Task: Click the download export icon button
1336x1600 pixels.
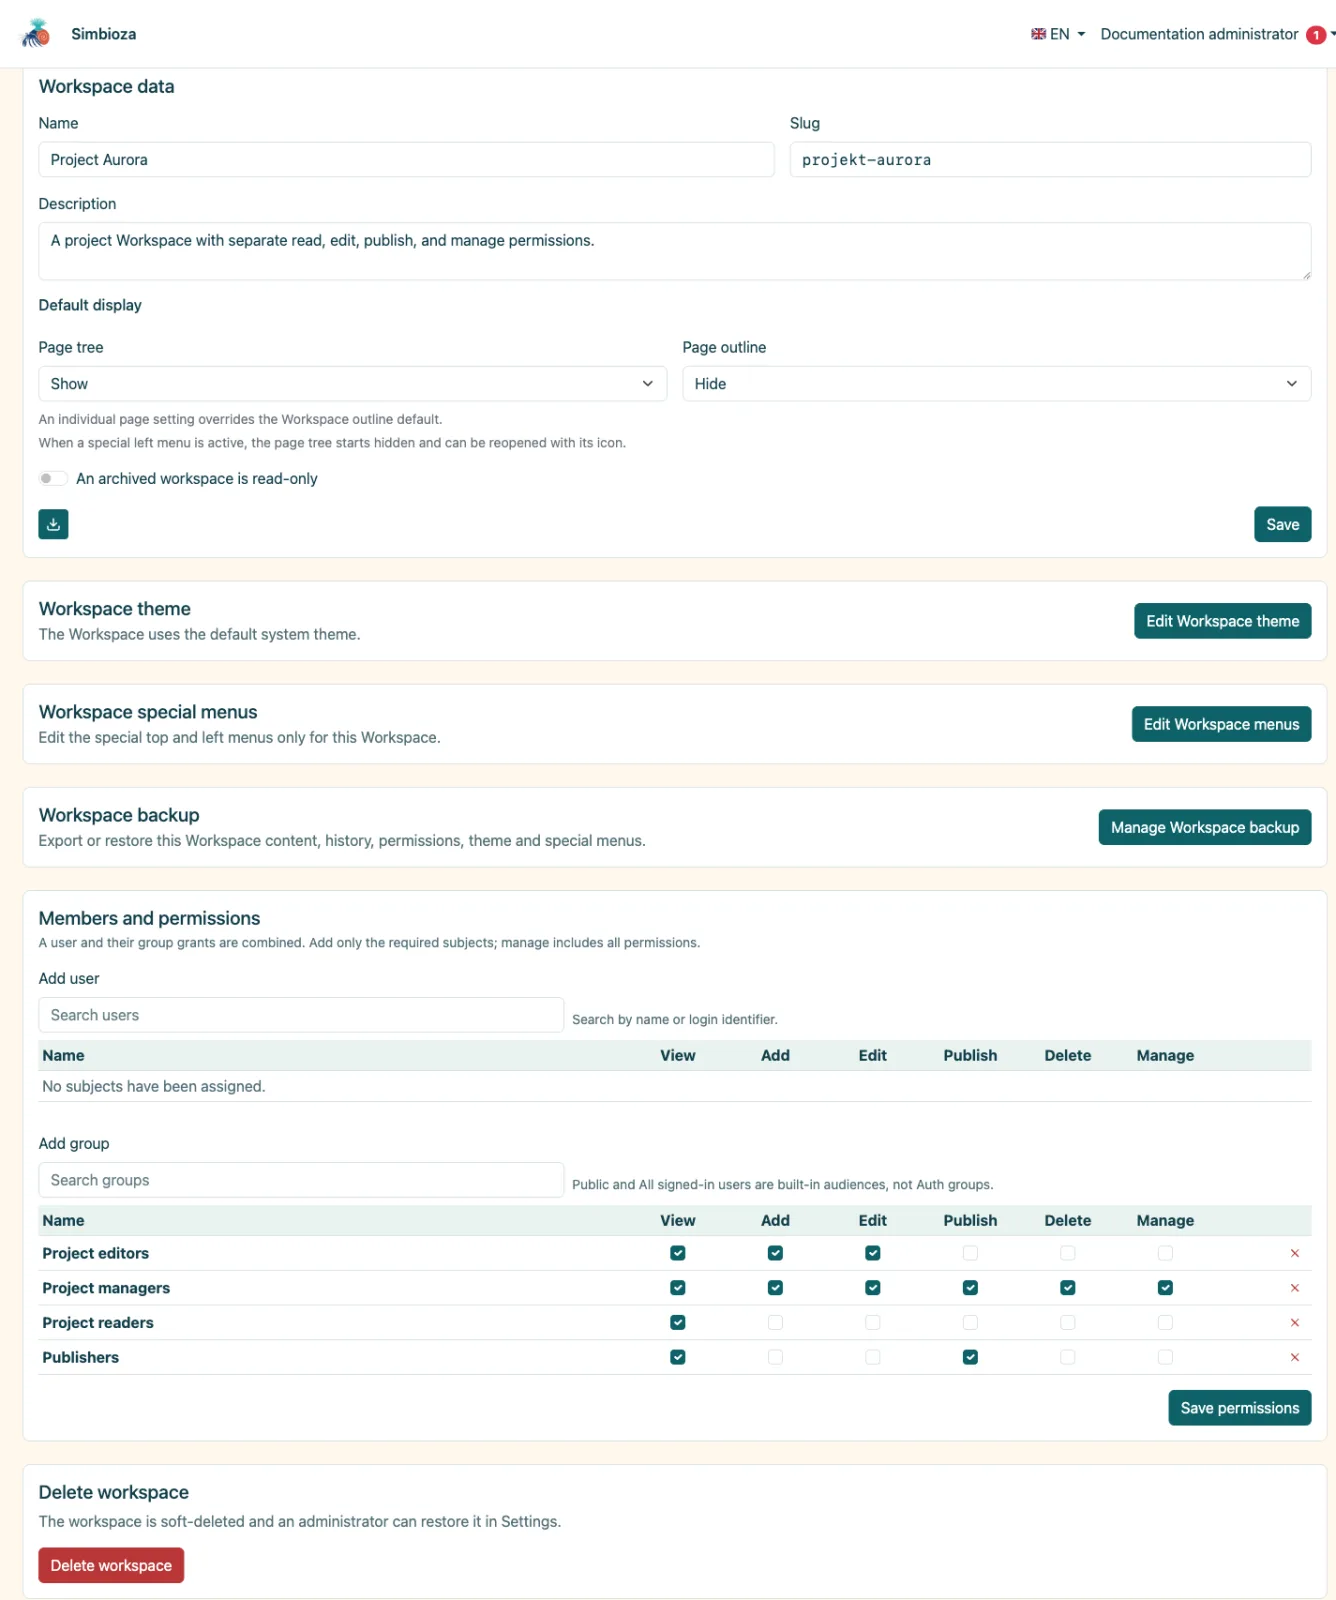Action: 53,524
